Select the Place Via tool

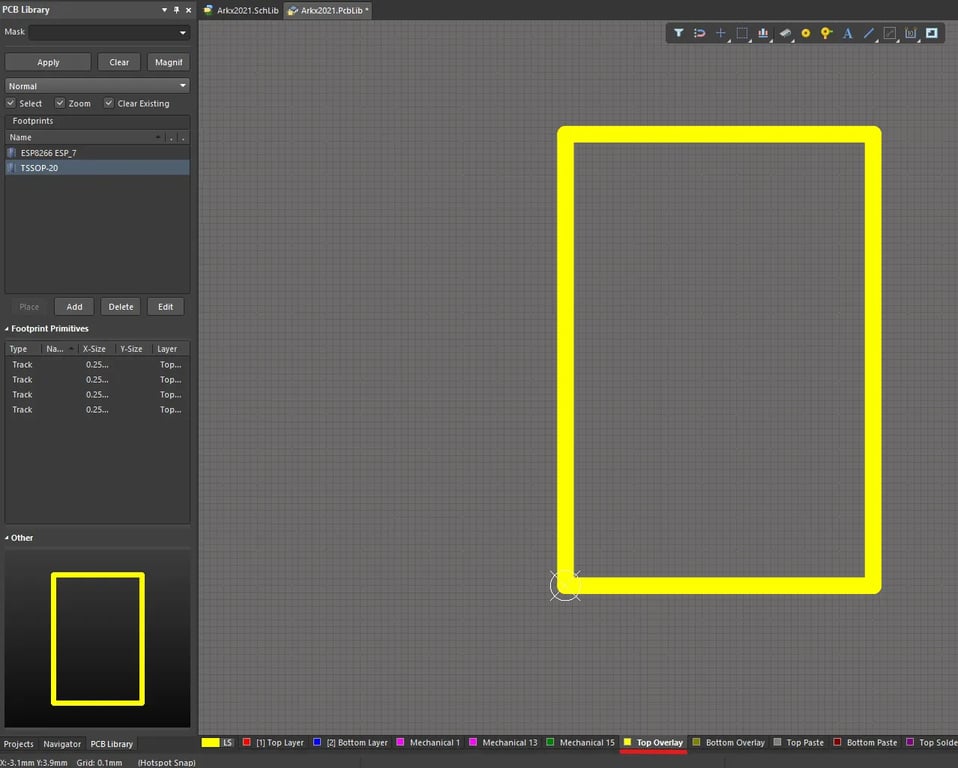coord(806,33)
